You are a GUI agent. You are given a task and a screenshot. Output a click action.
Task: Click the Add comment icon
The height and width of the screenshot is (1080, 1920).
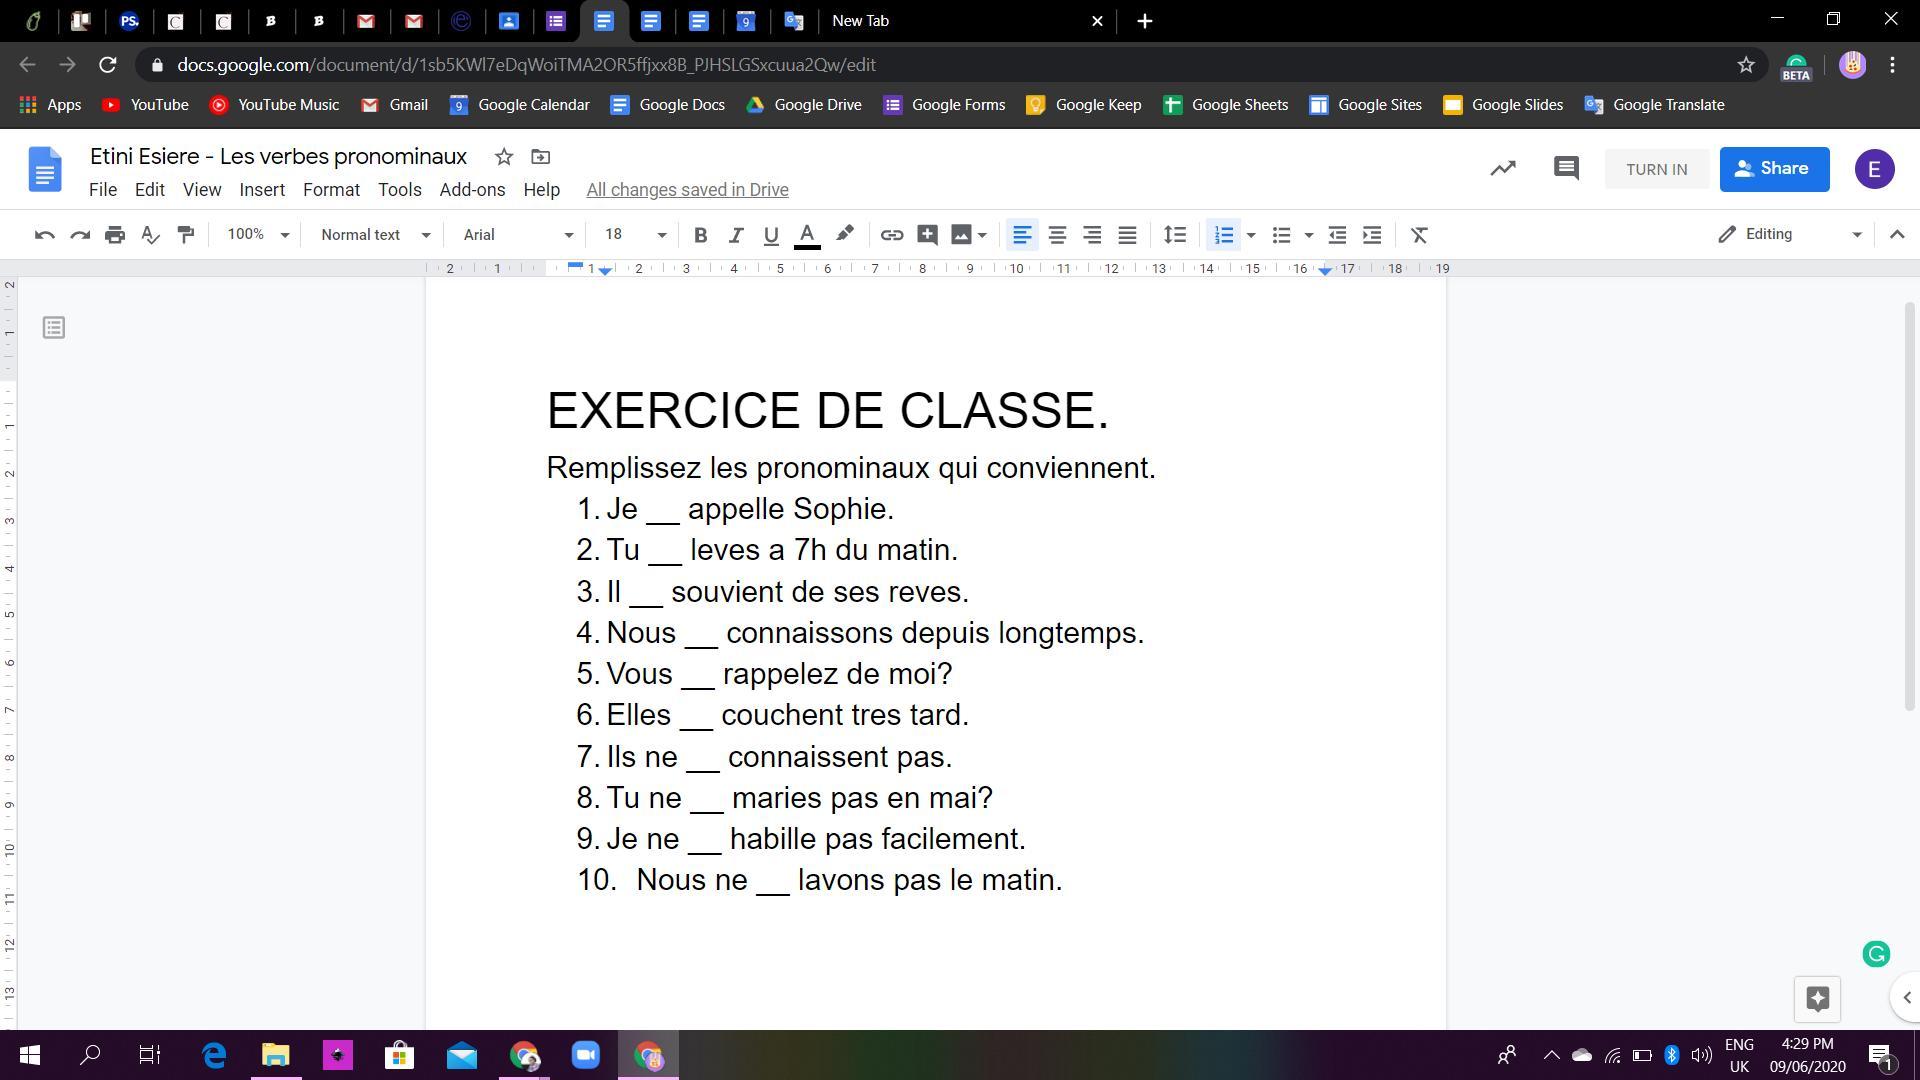coord(927,235)
